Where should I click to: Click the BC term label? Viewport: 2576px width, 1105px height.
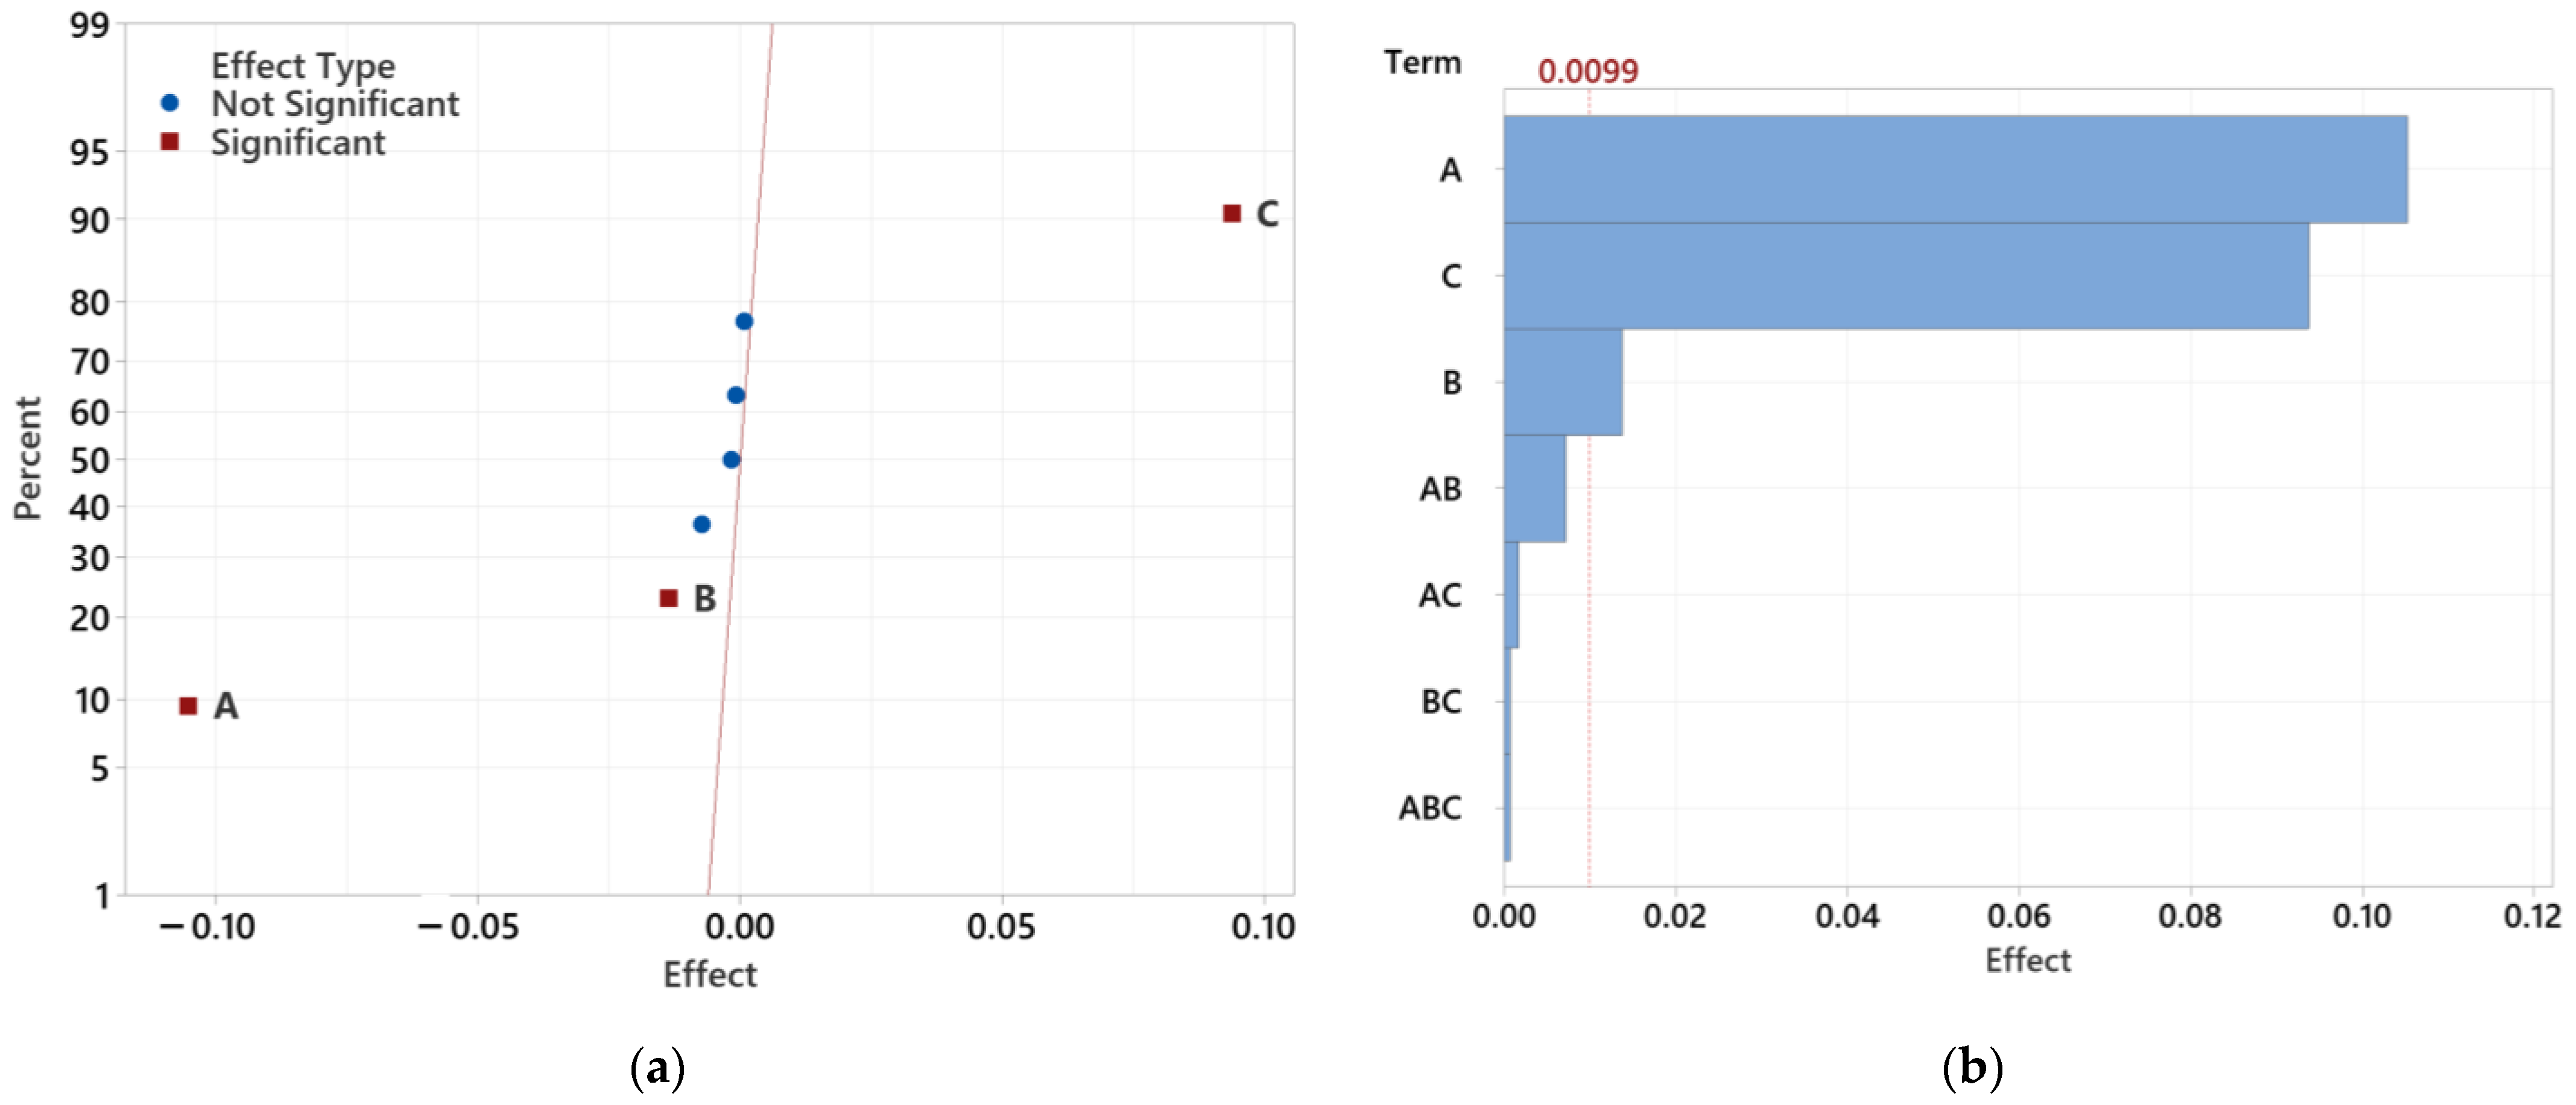coord(1441,702)
